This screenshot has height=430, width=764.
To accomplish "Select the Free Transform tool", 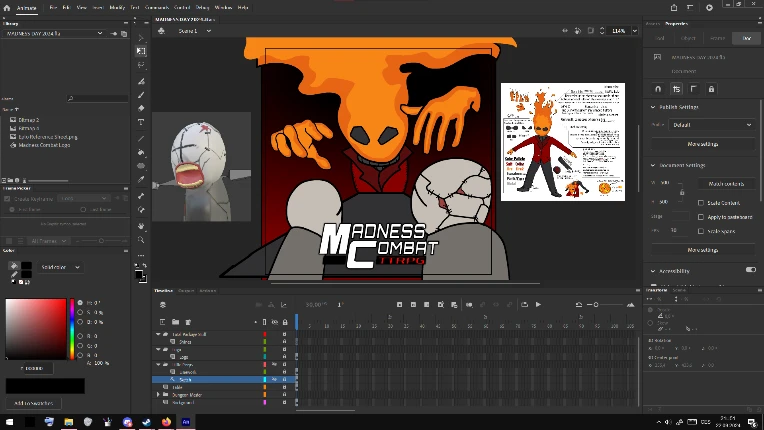I will coord(141,51).
